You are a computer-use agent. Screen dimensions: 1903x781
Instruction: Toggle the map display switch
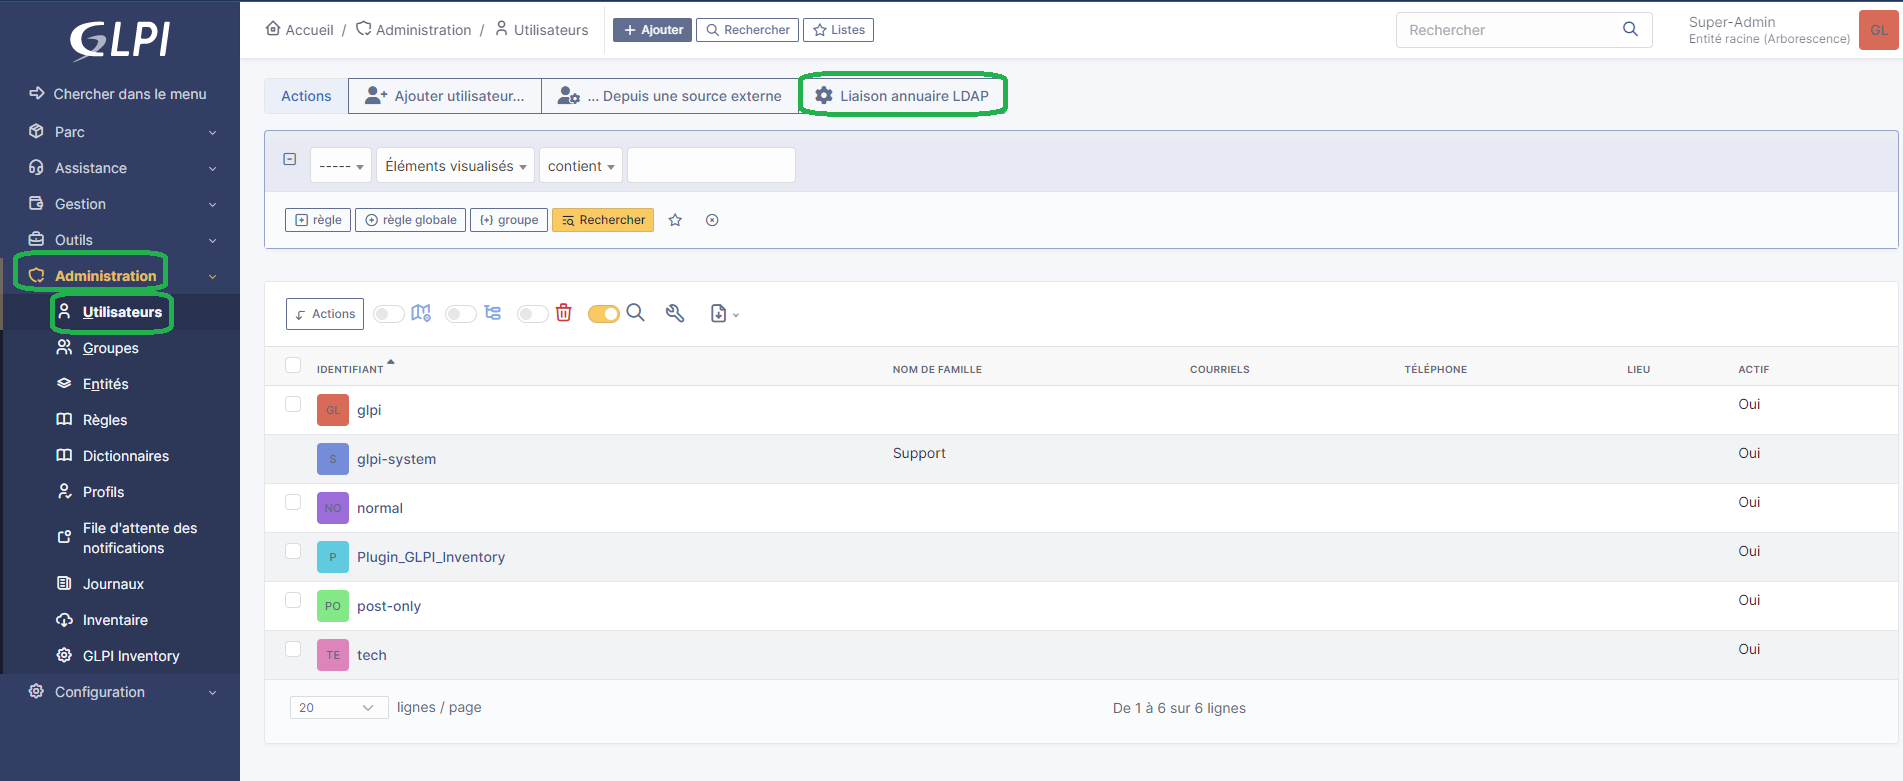(x=389, y=314)
